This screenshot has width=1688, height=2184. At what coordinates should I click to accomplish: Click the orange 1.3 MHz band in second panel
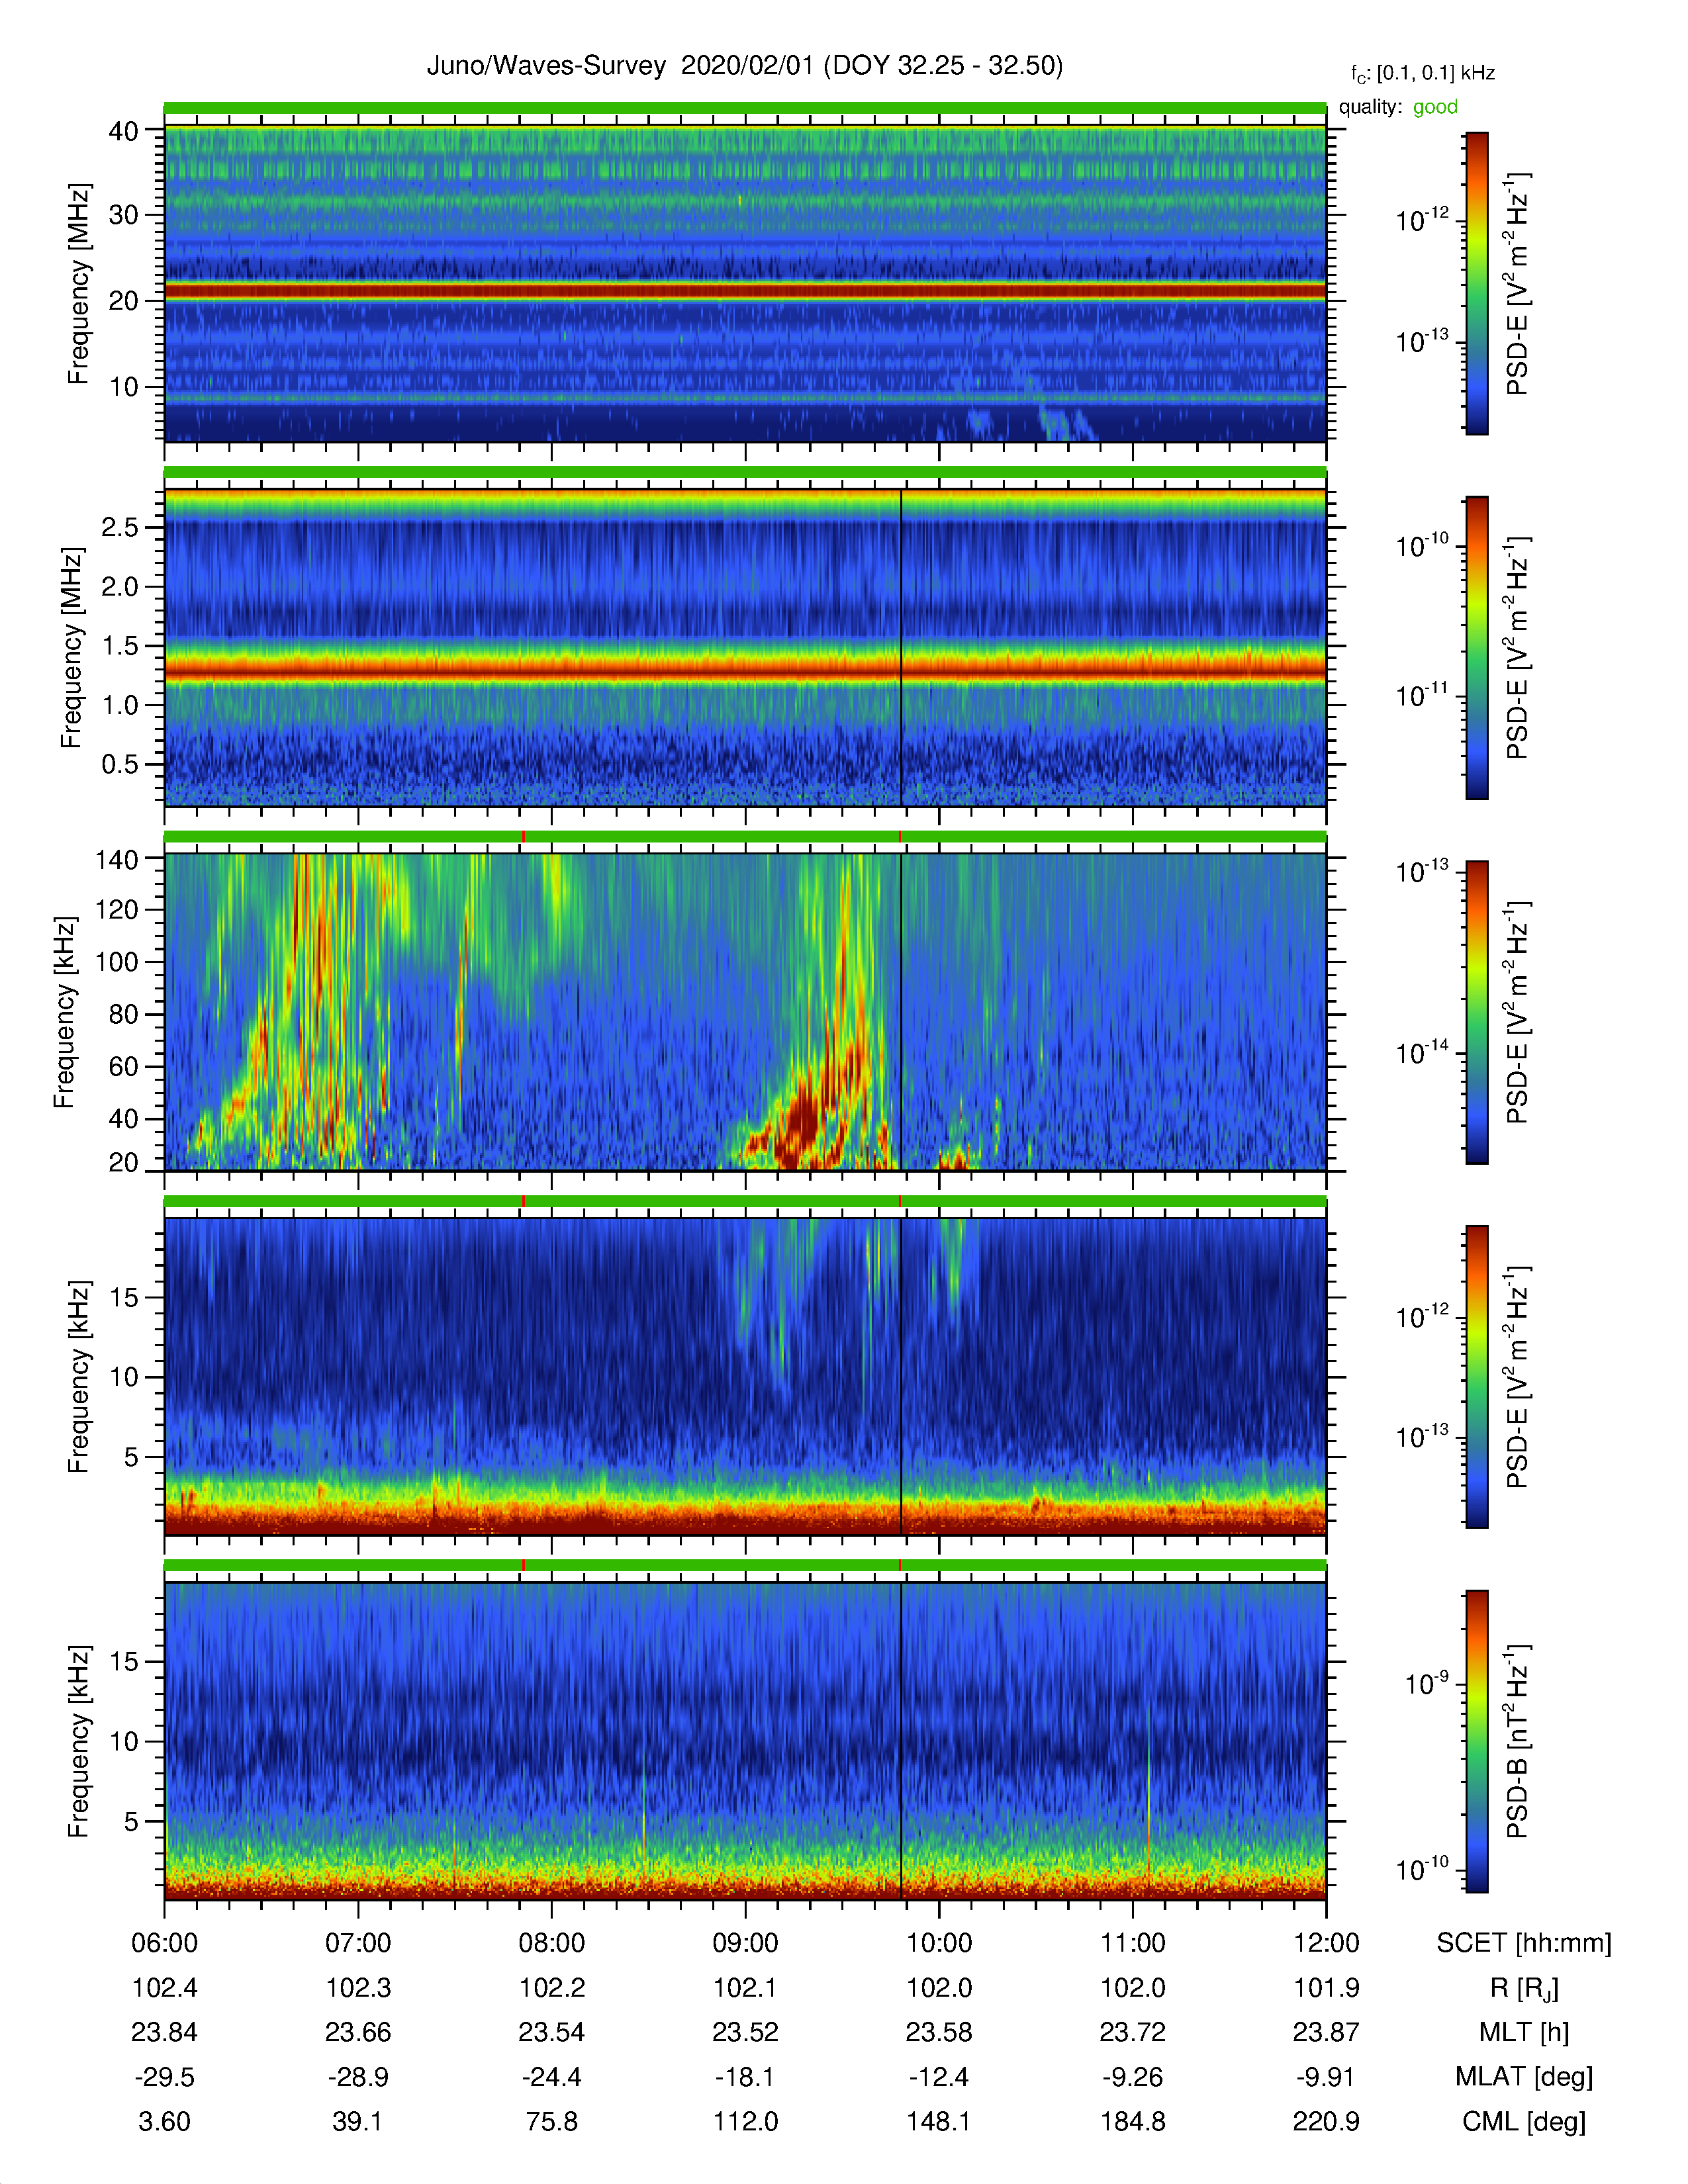pos(745,669)
